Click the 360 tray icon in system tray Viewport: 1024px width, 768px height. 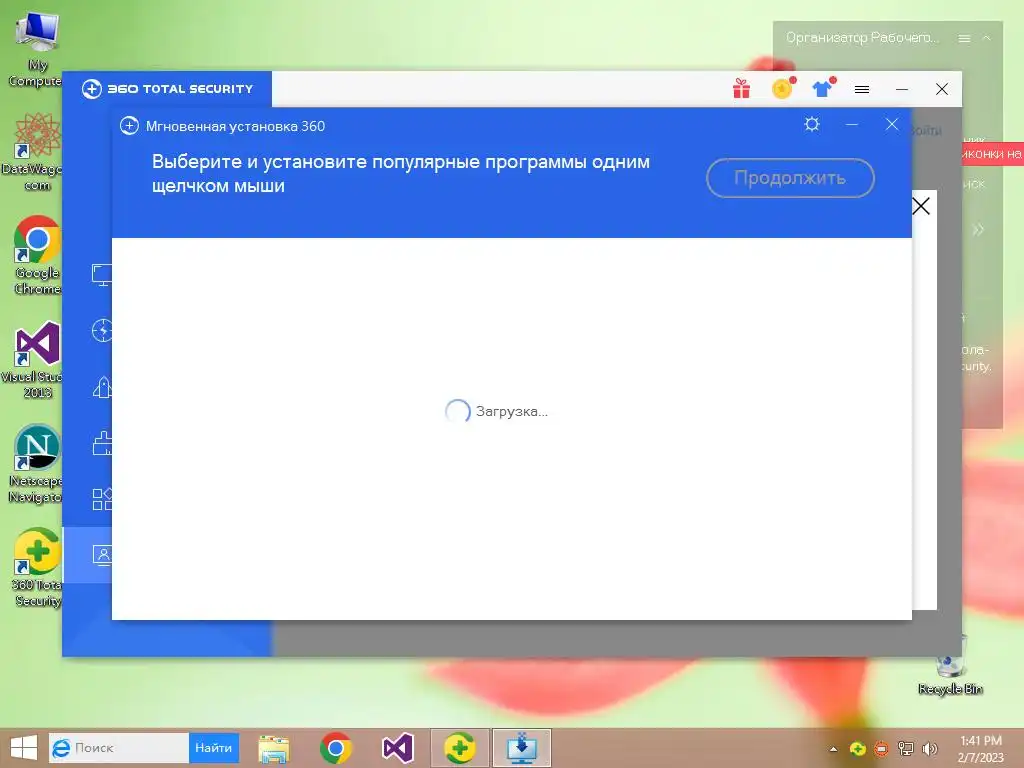857,749
